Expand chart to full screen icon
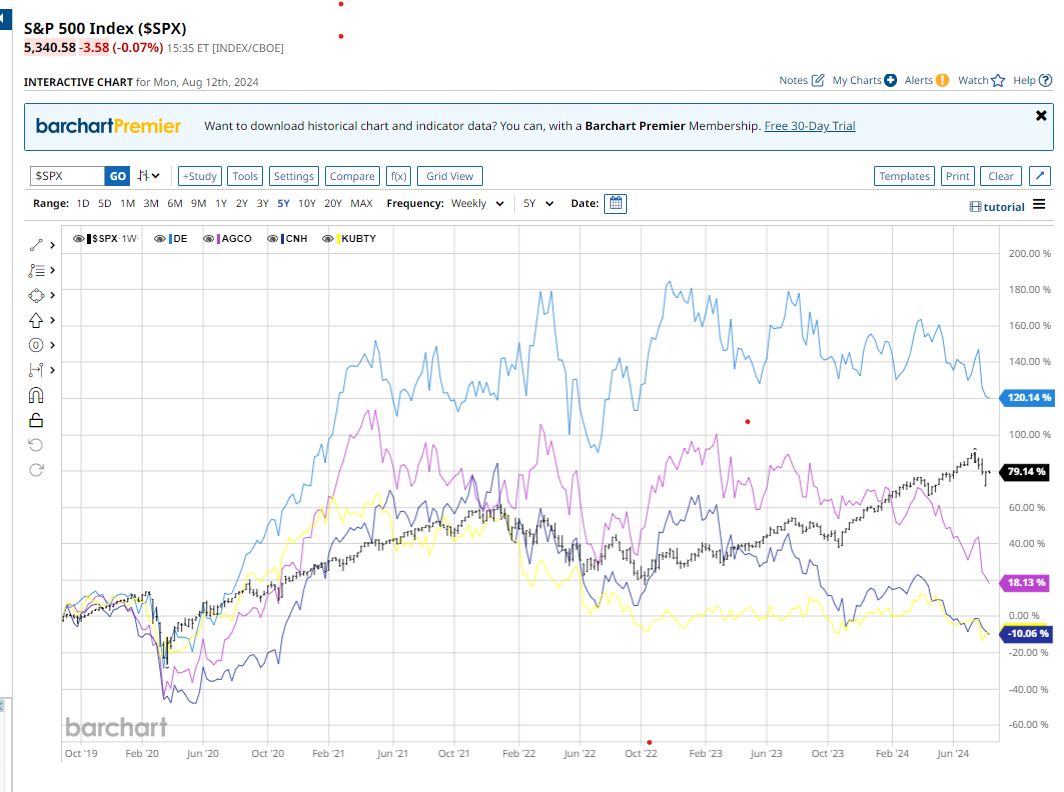The height and width of the screenshot is (792, 1064). pyautogui.click(x=1040, y=176)
